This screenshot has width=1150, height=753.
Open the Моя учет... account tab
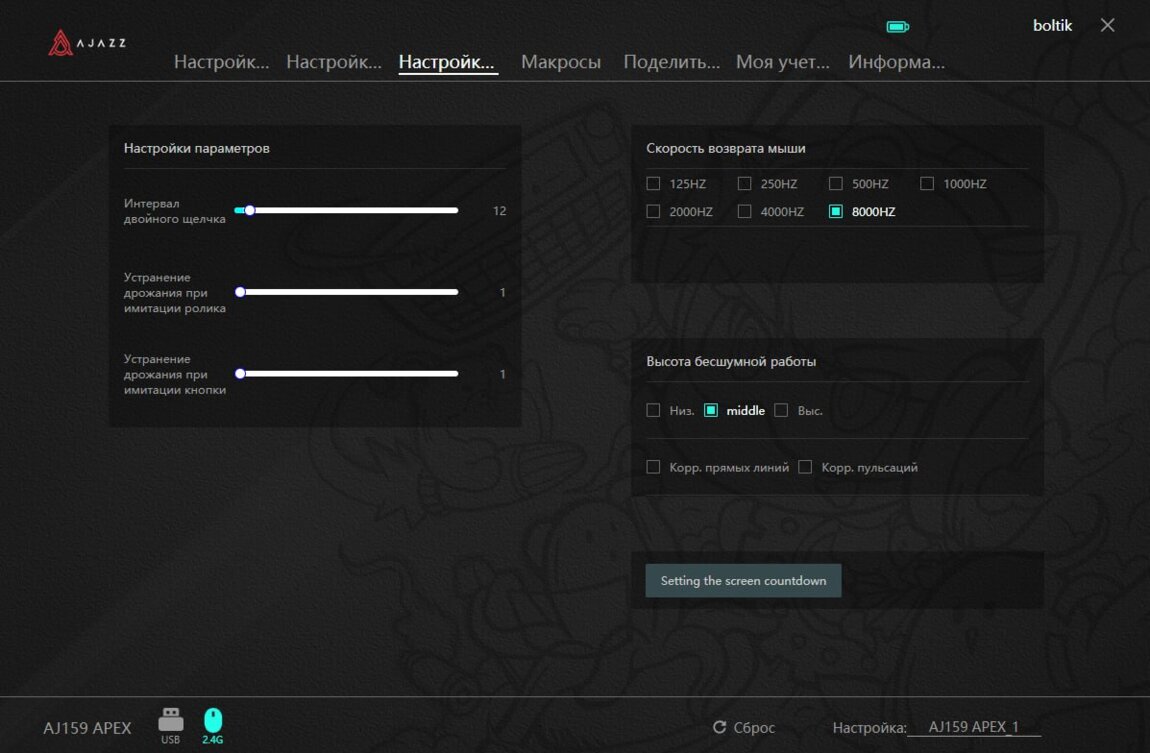coord(782,62)
